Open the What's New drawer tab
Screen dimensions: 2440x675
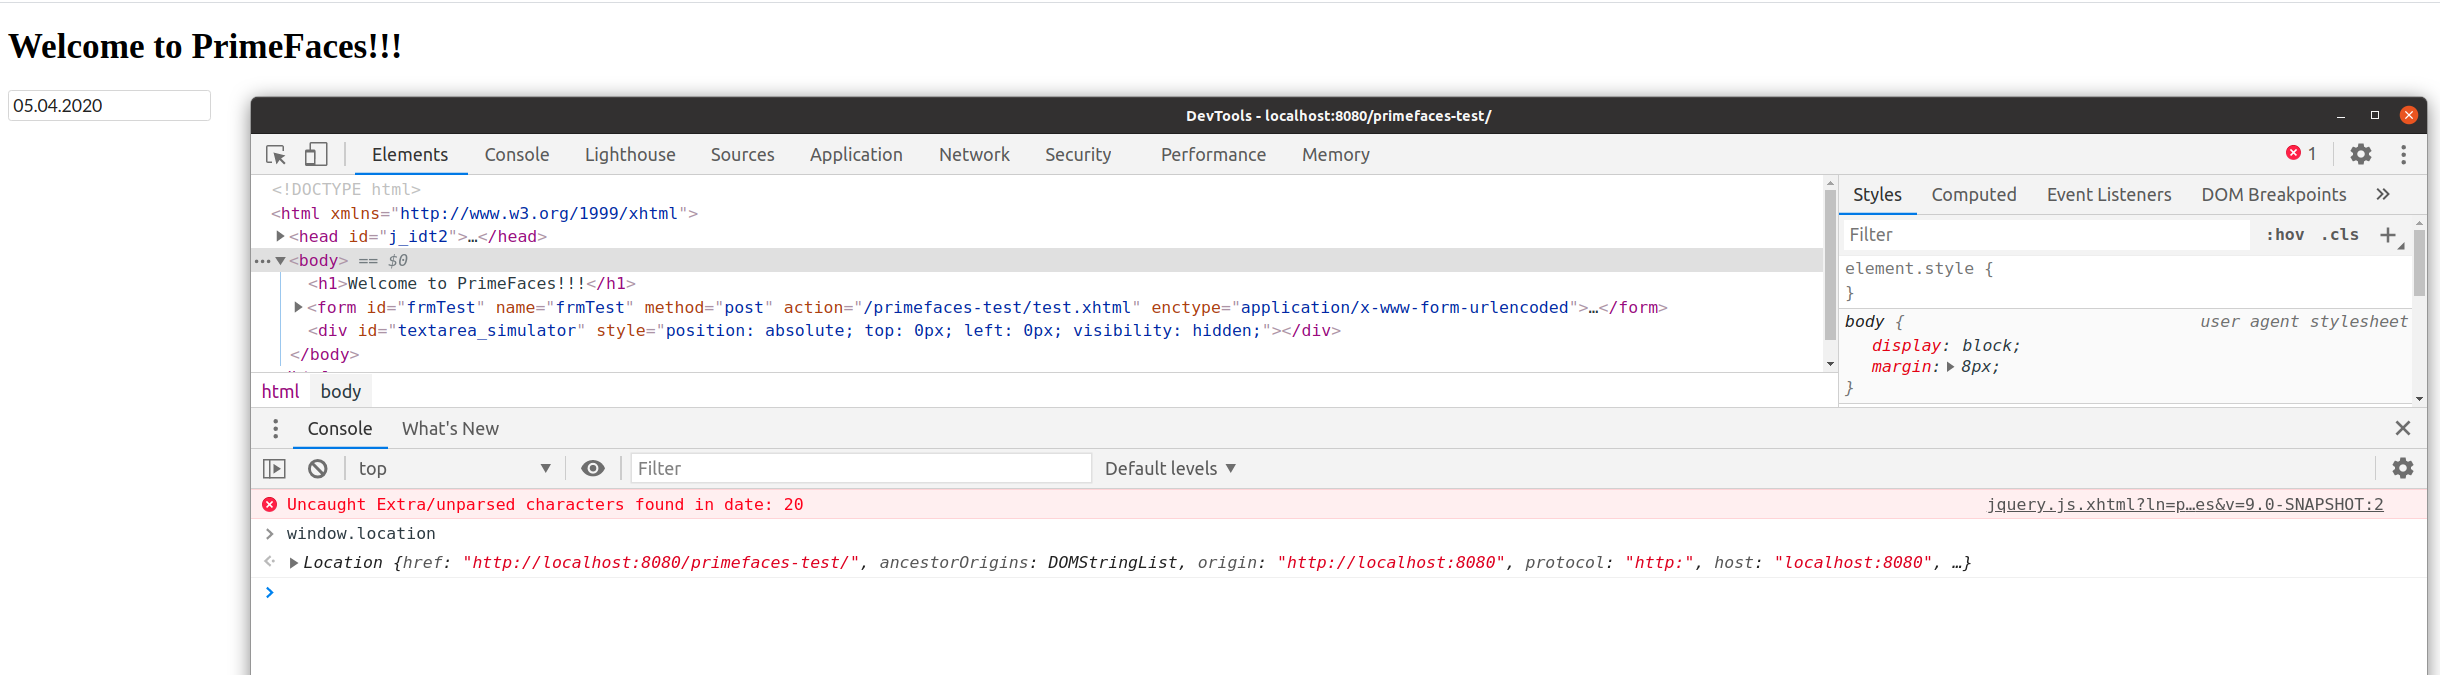(450, 429)
